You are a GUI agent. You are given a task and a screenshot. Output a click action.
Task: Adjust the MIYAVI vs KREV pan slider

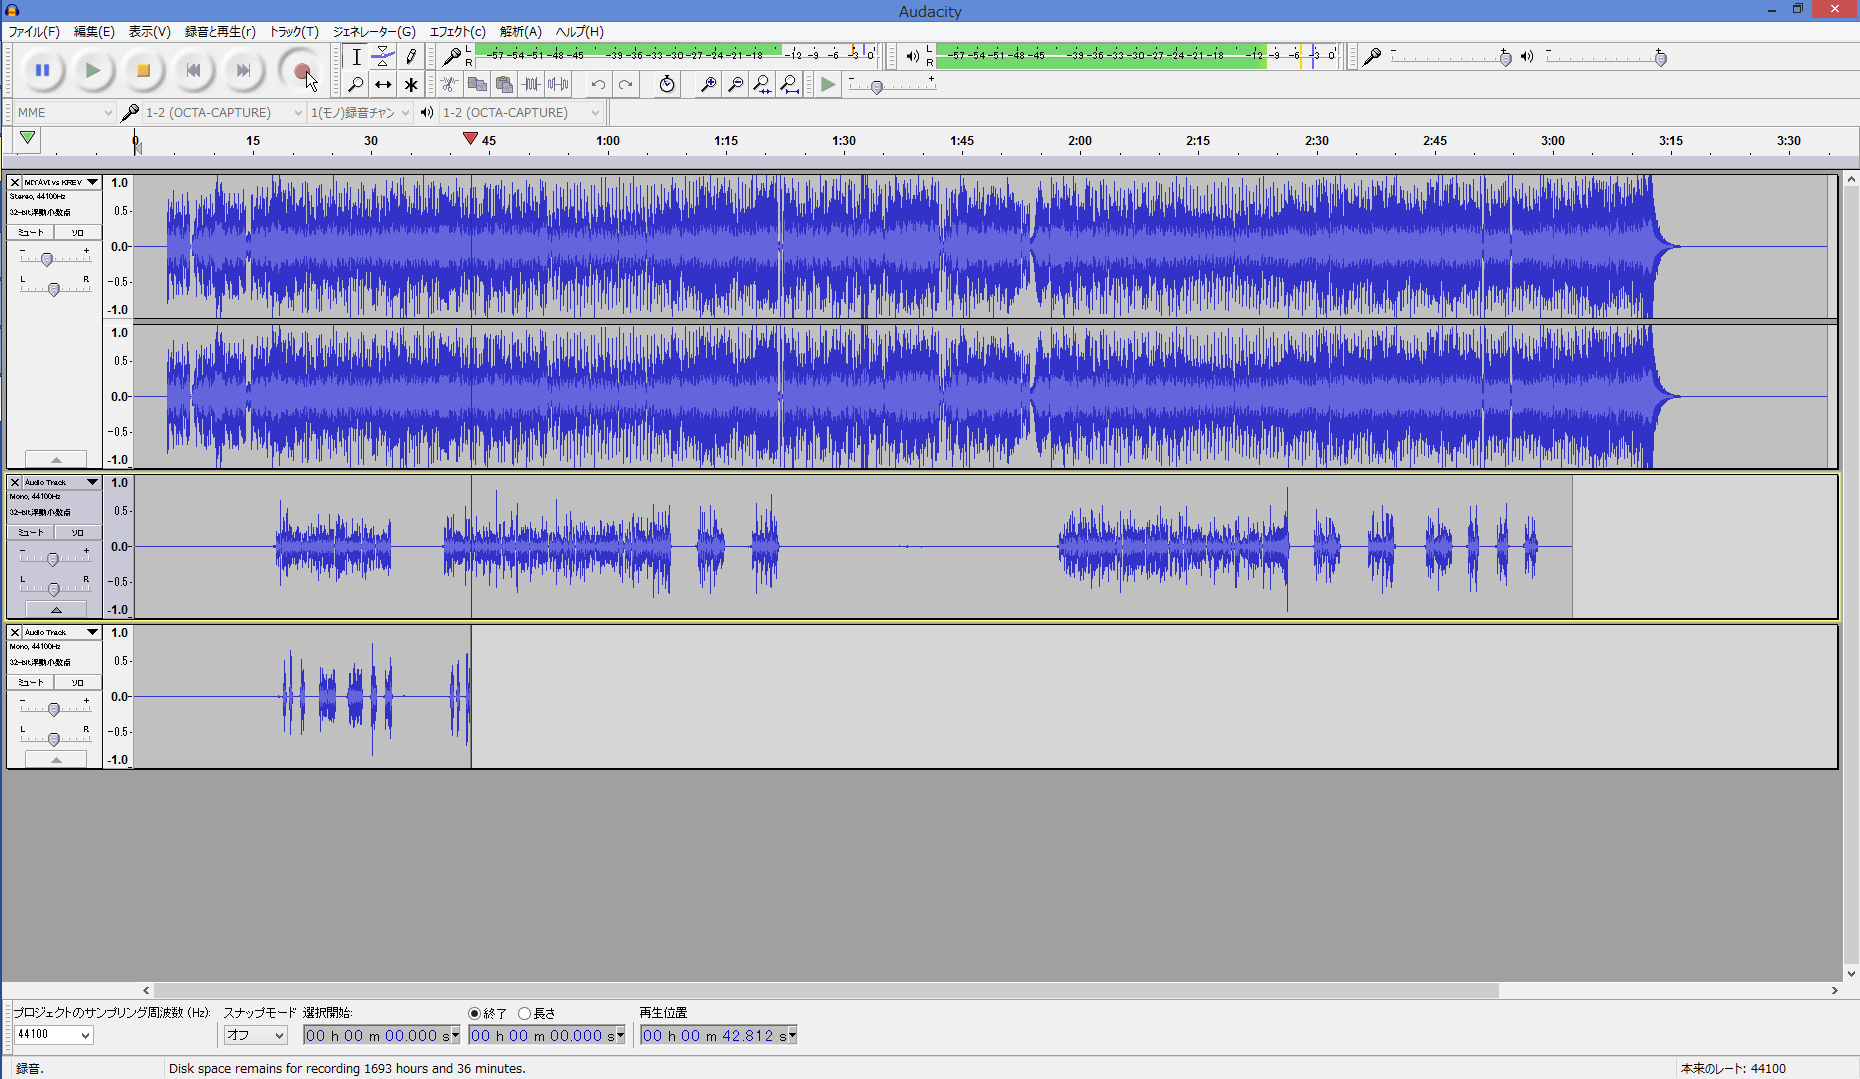[54, 289]
